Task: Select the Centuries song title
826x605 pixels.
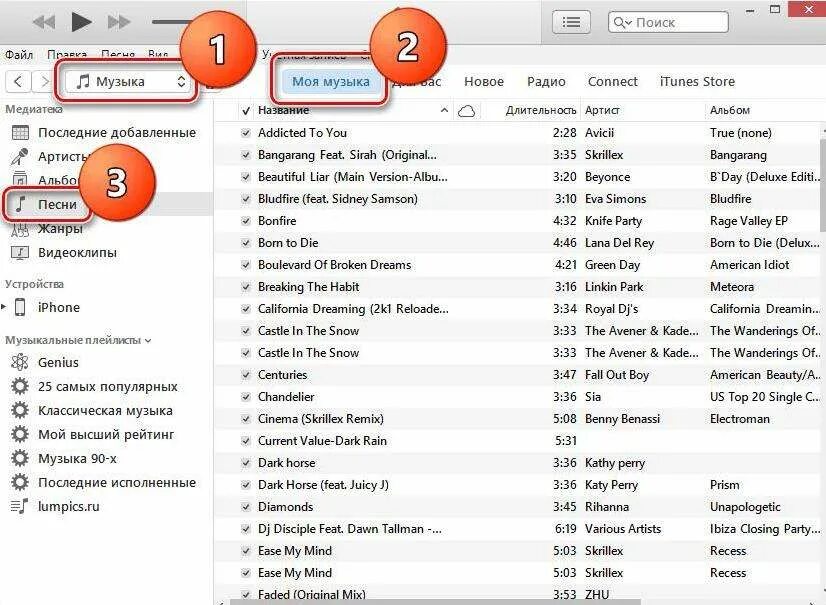Action: 282,375
